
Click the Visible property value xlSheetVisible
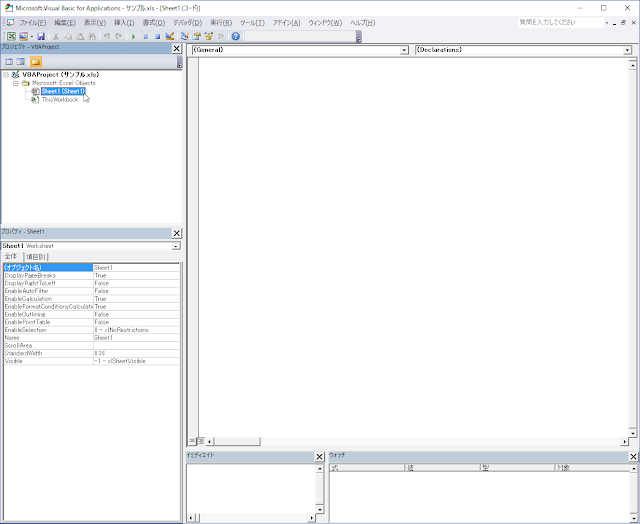pos(136,361)
